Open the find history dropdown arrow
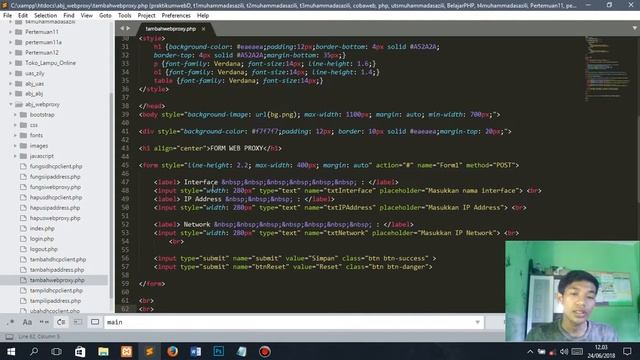Screen dimensions: 640x360 [477, 322]
